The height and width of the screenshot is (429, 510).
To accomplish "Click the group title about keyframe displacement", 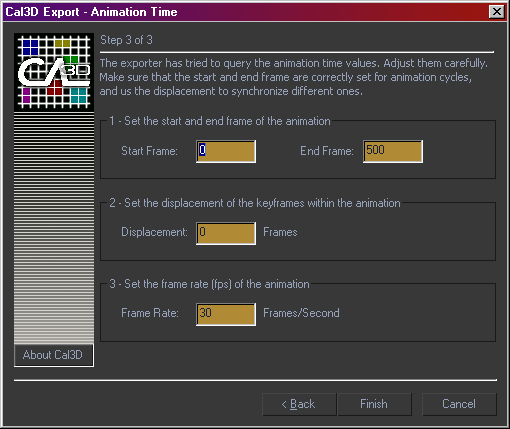I will click(x=255, y=203).
